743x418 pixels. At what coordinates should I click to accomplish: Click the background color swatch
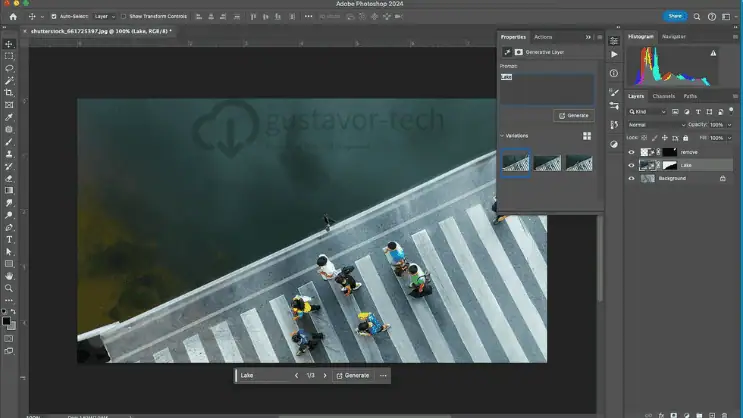pyautogui.click(x=11, y=326)
